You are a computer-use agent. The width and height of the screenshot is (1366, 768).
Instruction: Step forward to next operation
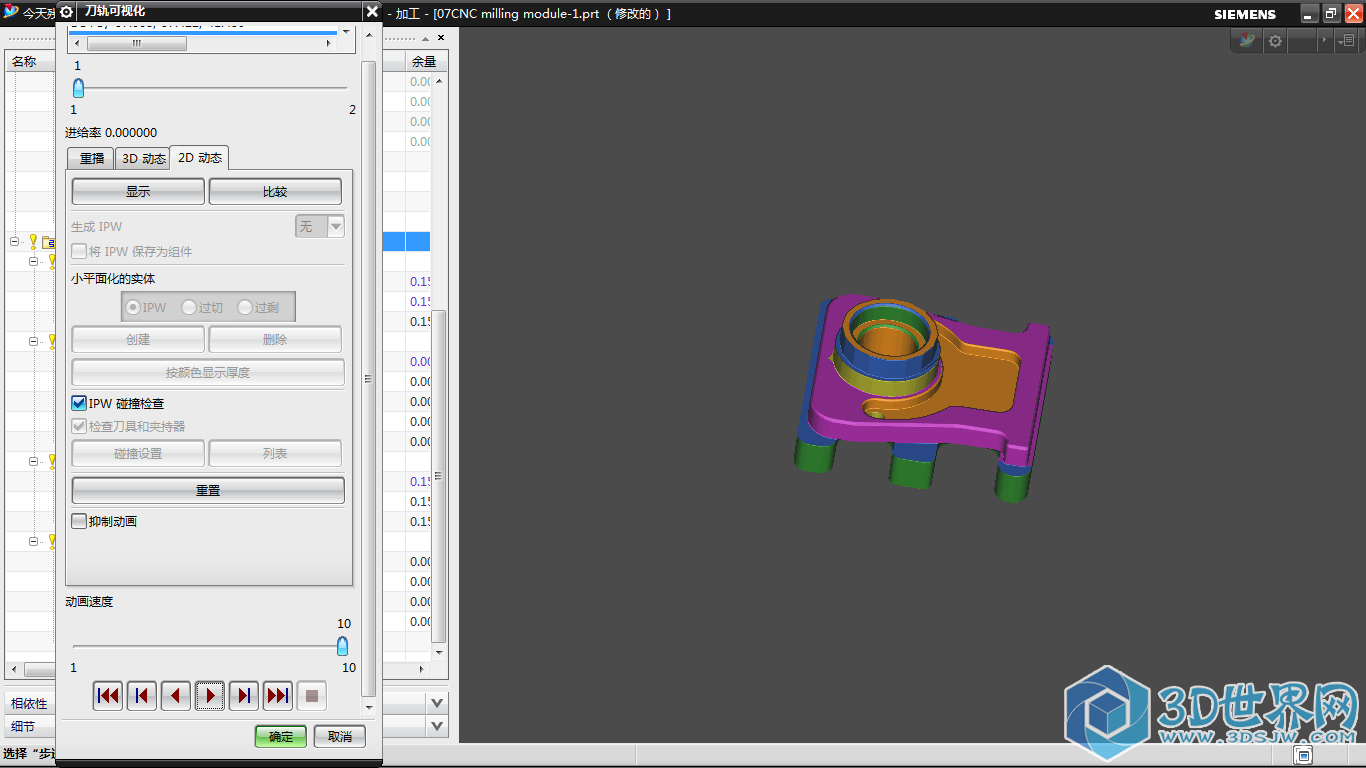tap(244, 695)
